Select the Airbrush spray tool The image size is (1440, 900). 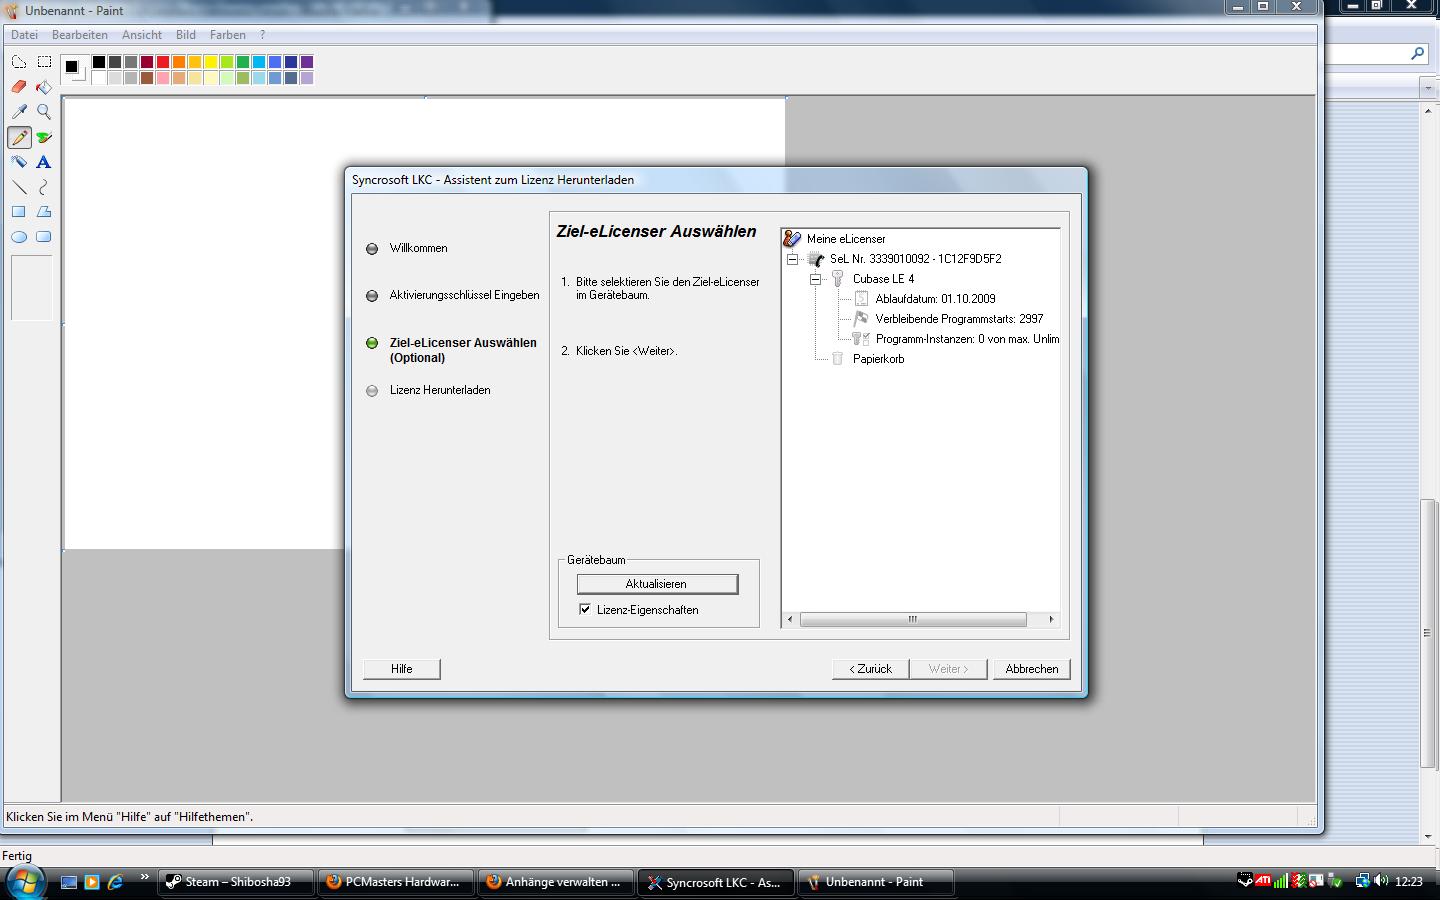coord(19,162)
